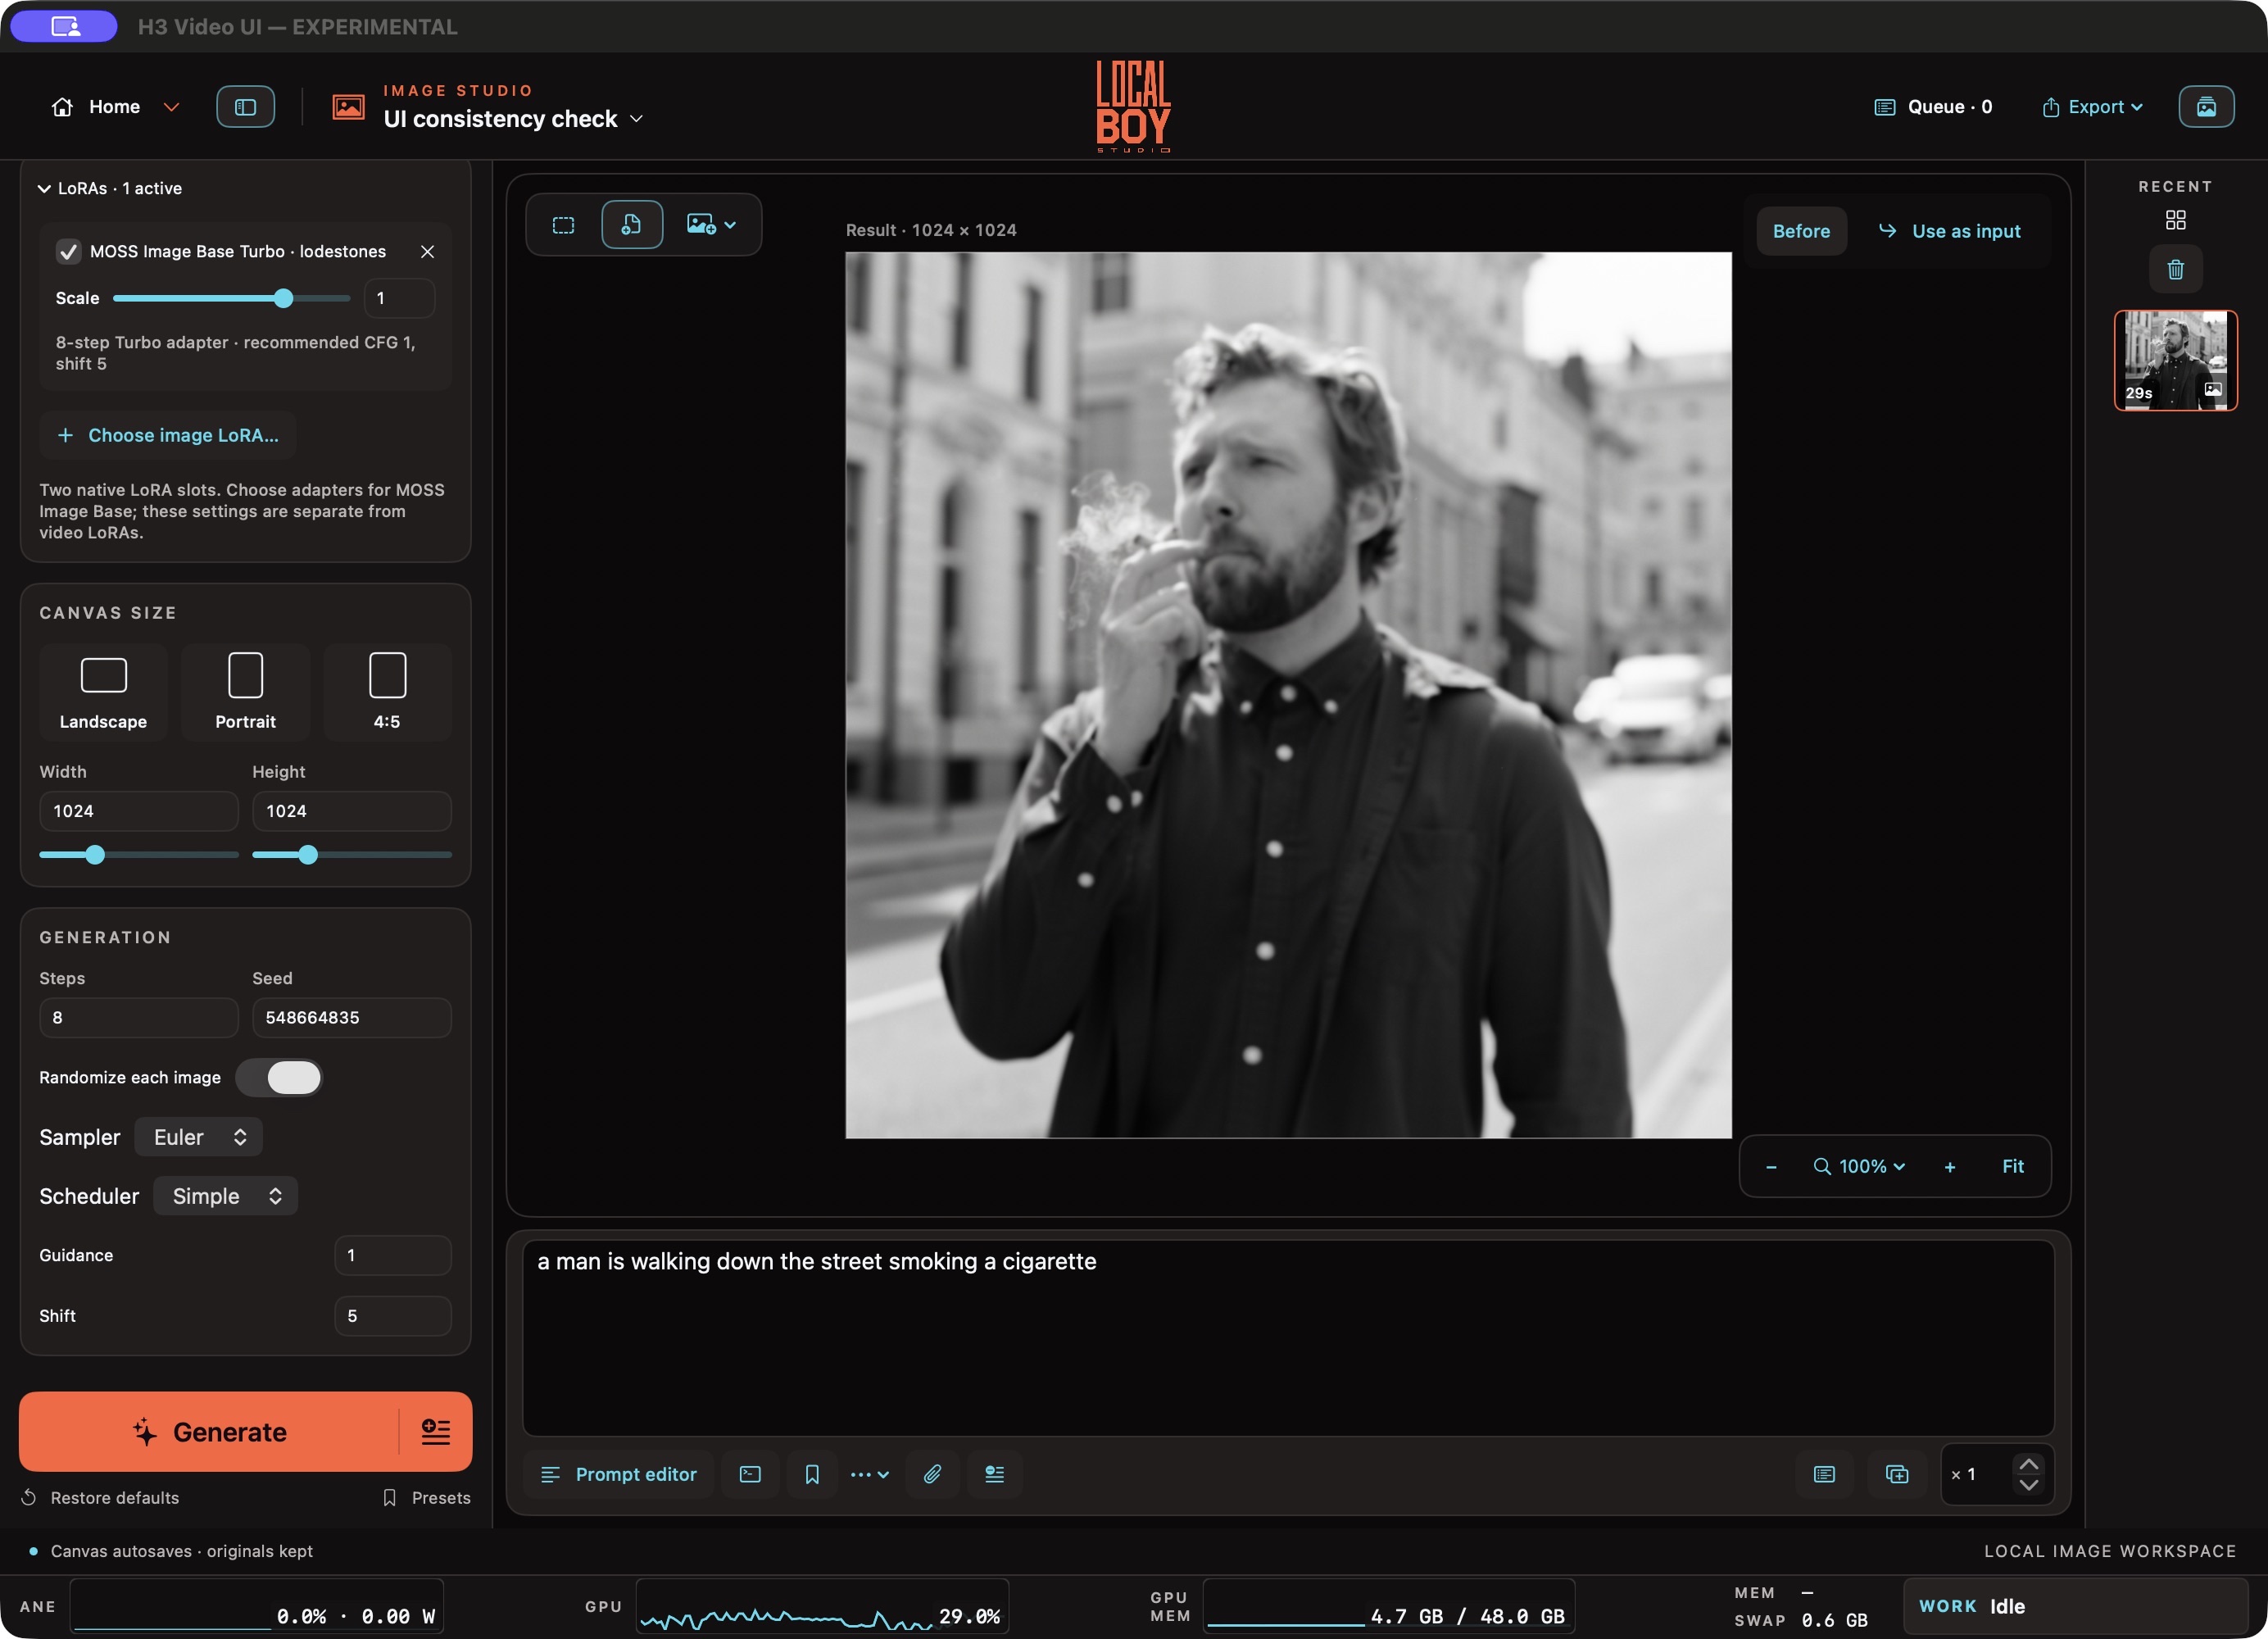Switch the Recent panel to grid view
Screen dimensions: 2268x1639
pyautogui.click(x=2175, y=220)
